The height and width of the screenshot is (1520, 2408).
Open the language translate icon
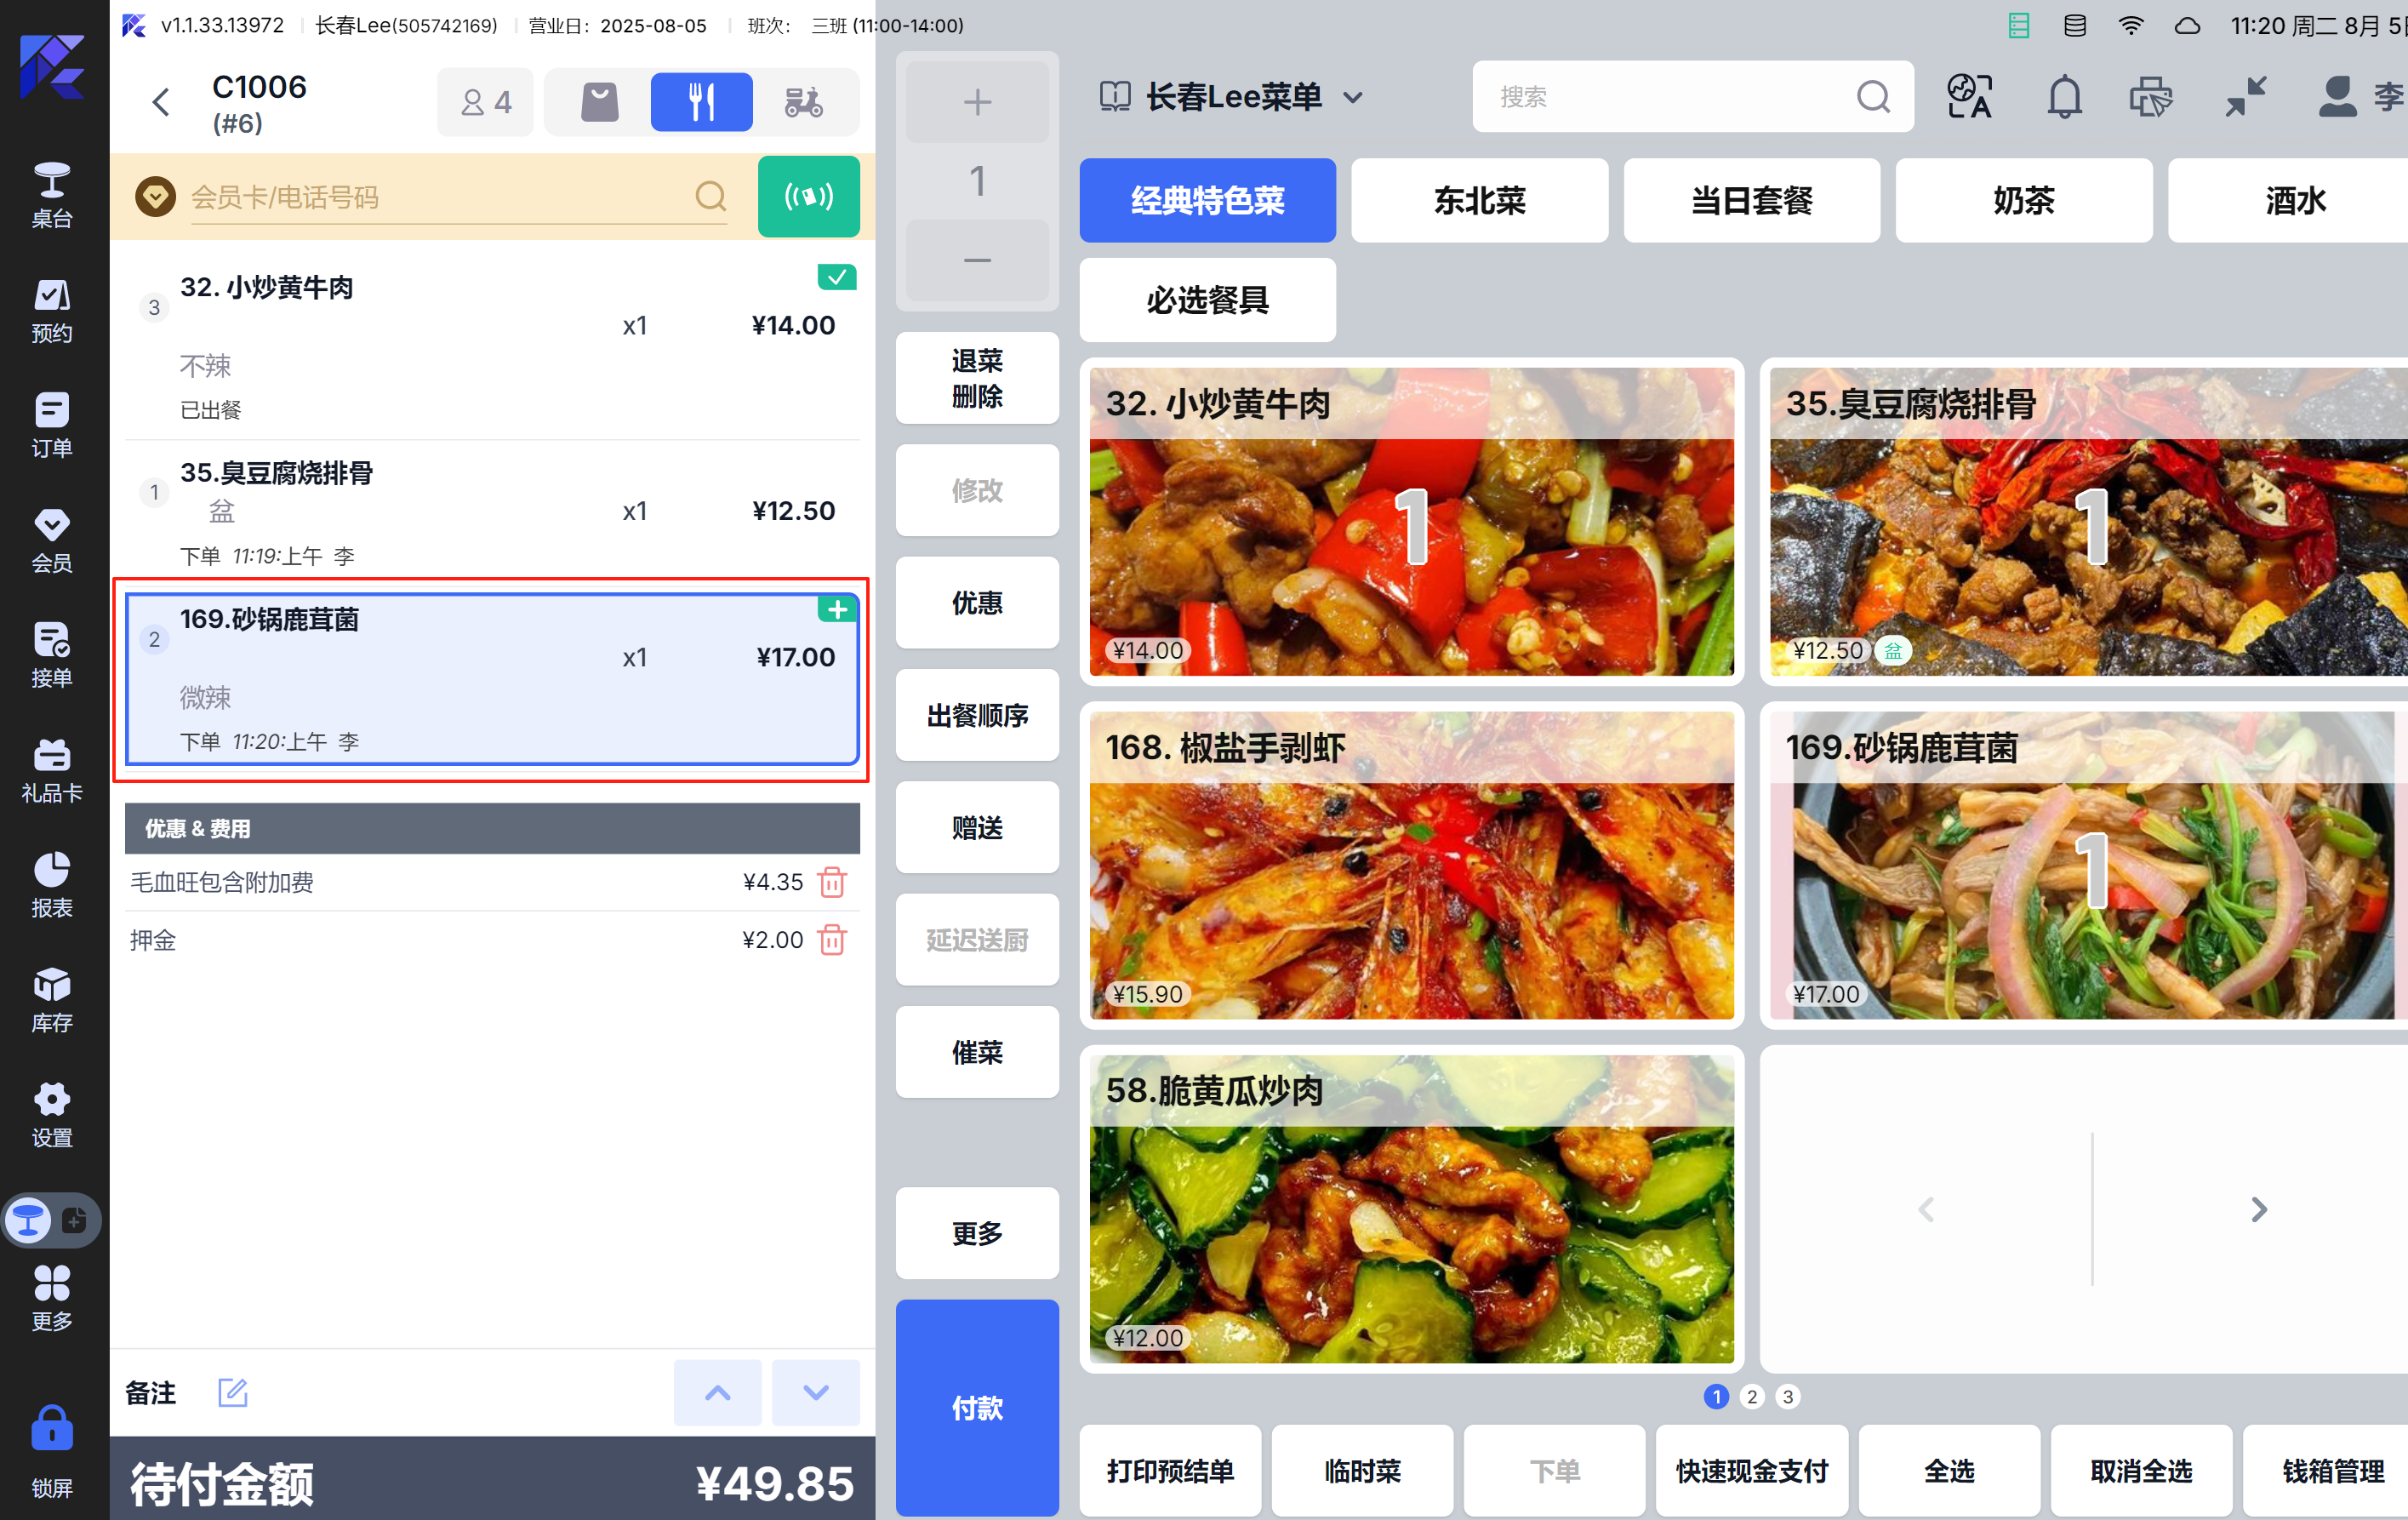[1970, 97]
